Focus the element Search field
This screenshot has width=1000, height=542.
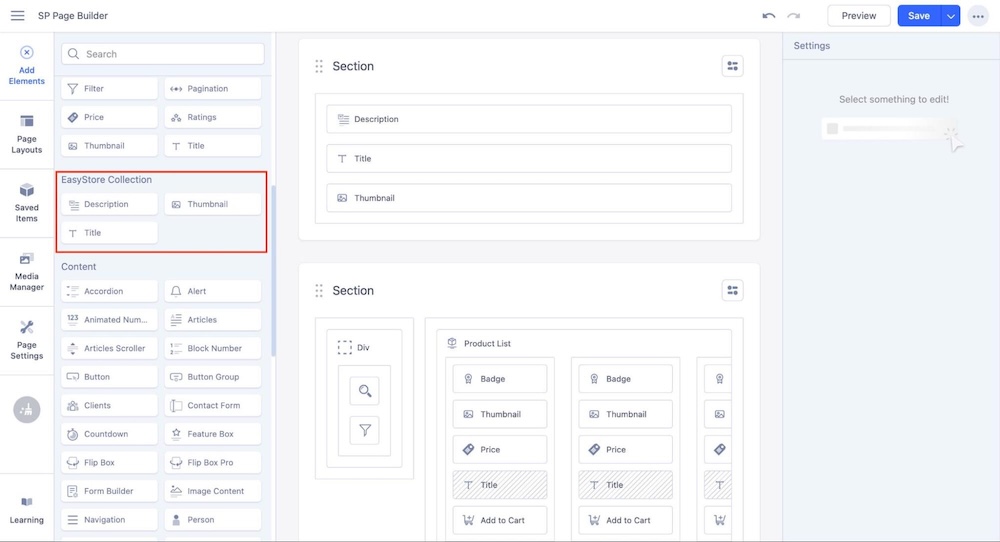point(163,54)
